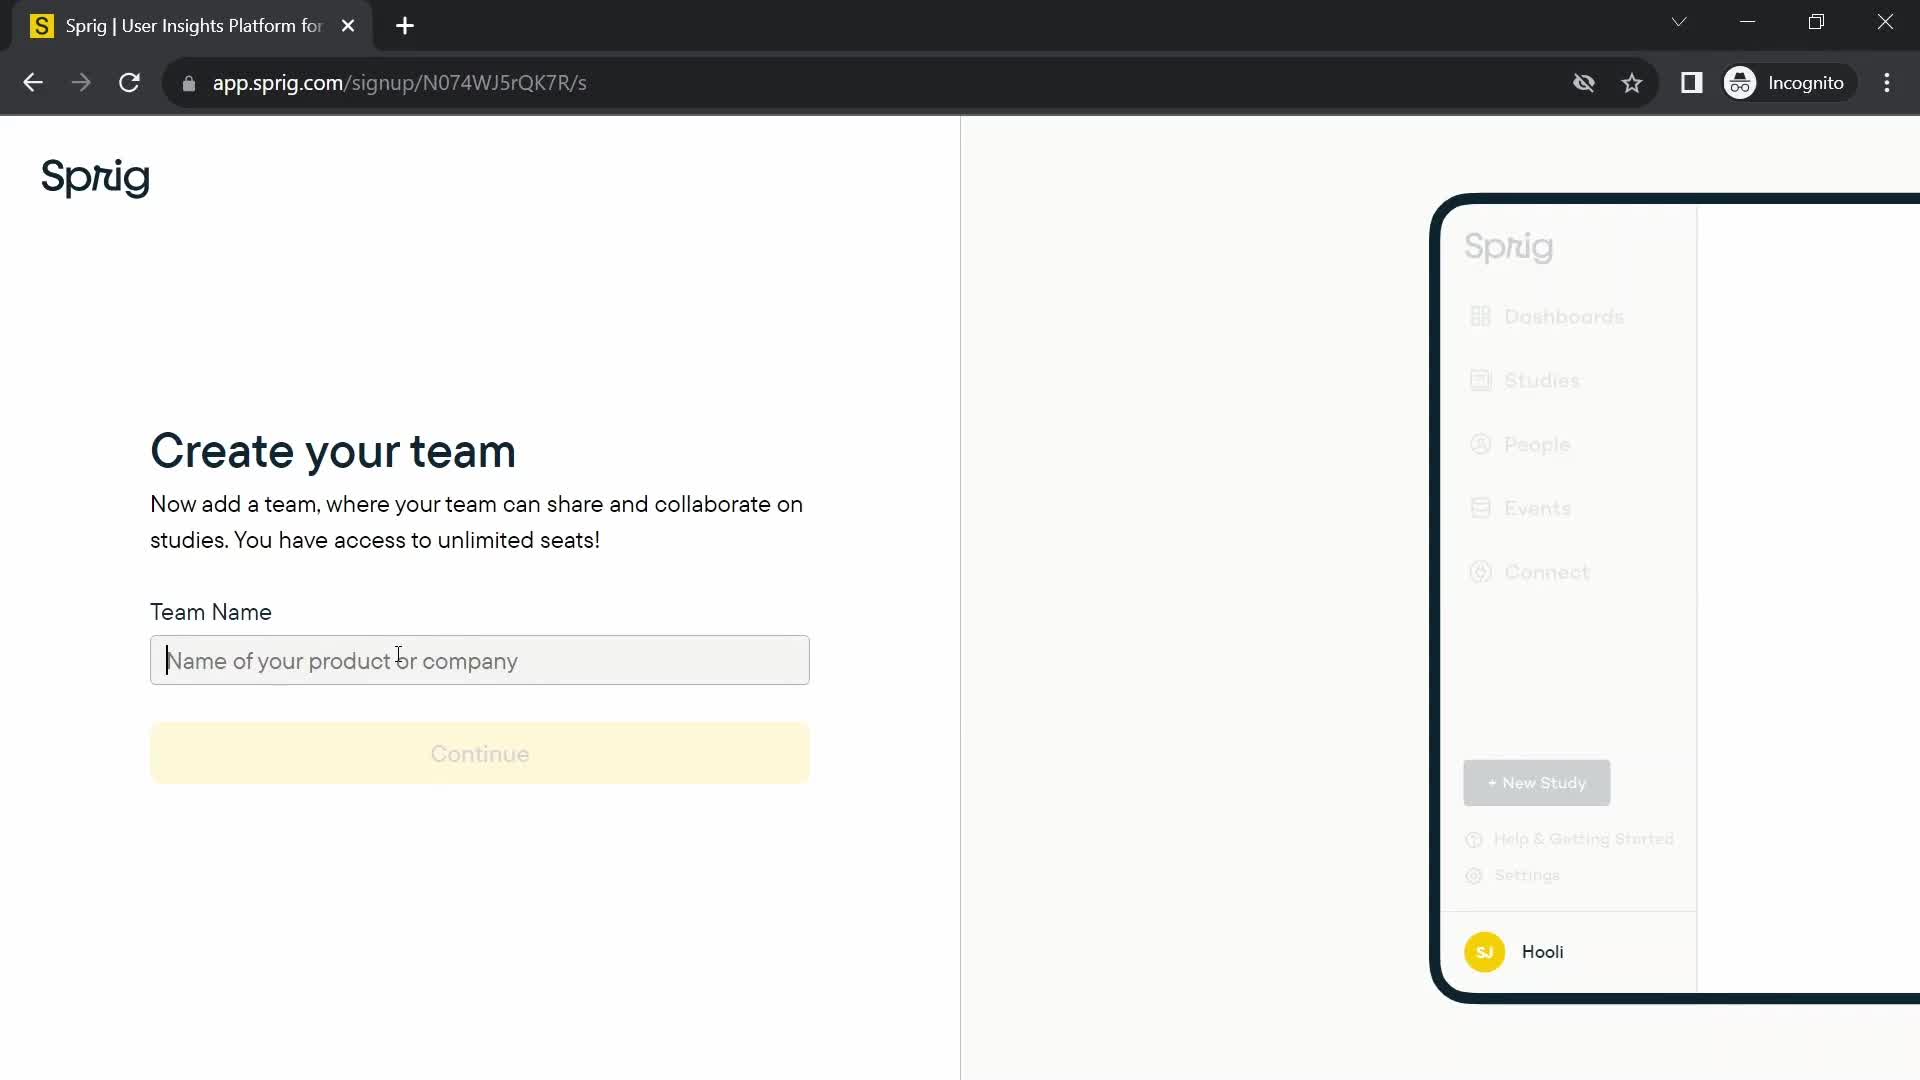Click the Connect icon in preview
Image resolution: width=1920 pixels, height=1080 pixels.
tap(1481, 572)
